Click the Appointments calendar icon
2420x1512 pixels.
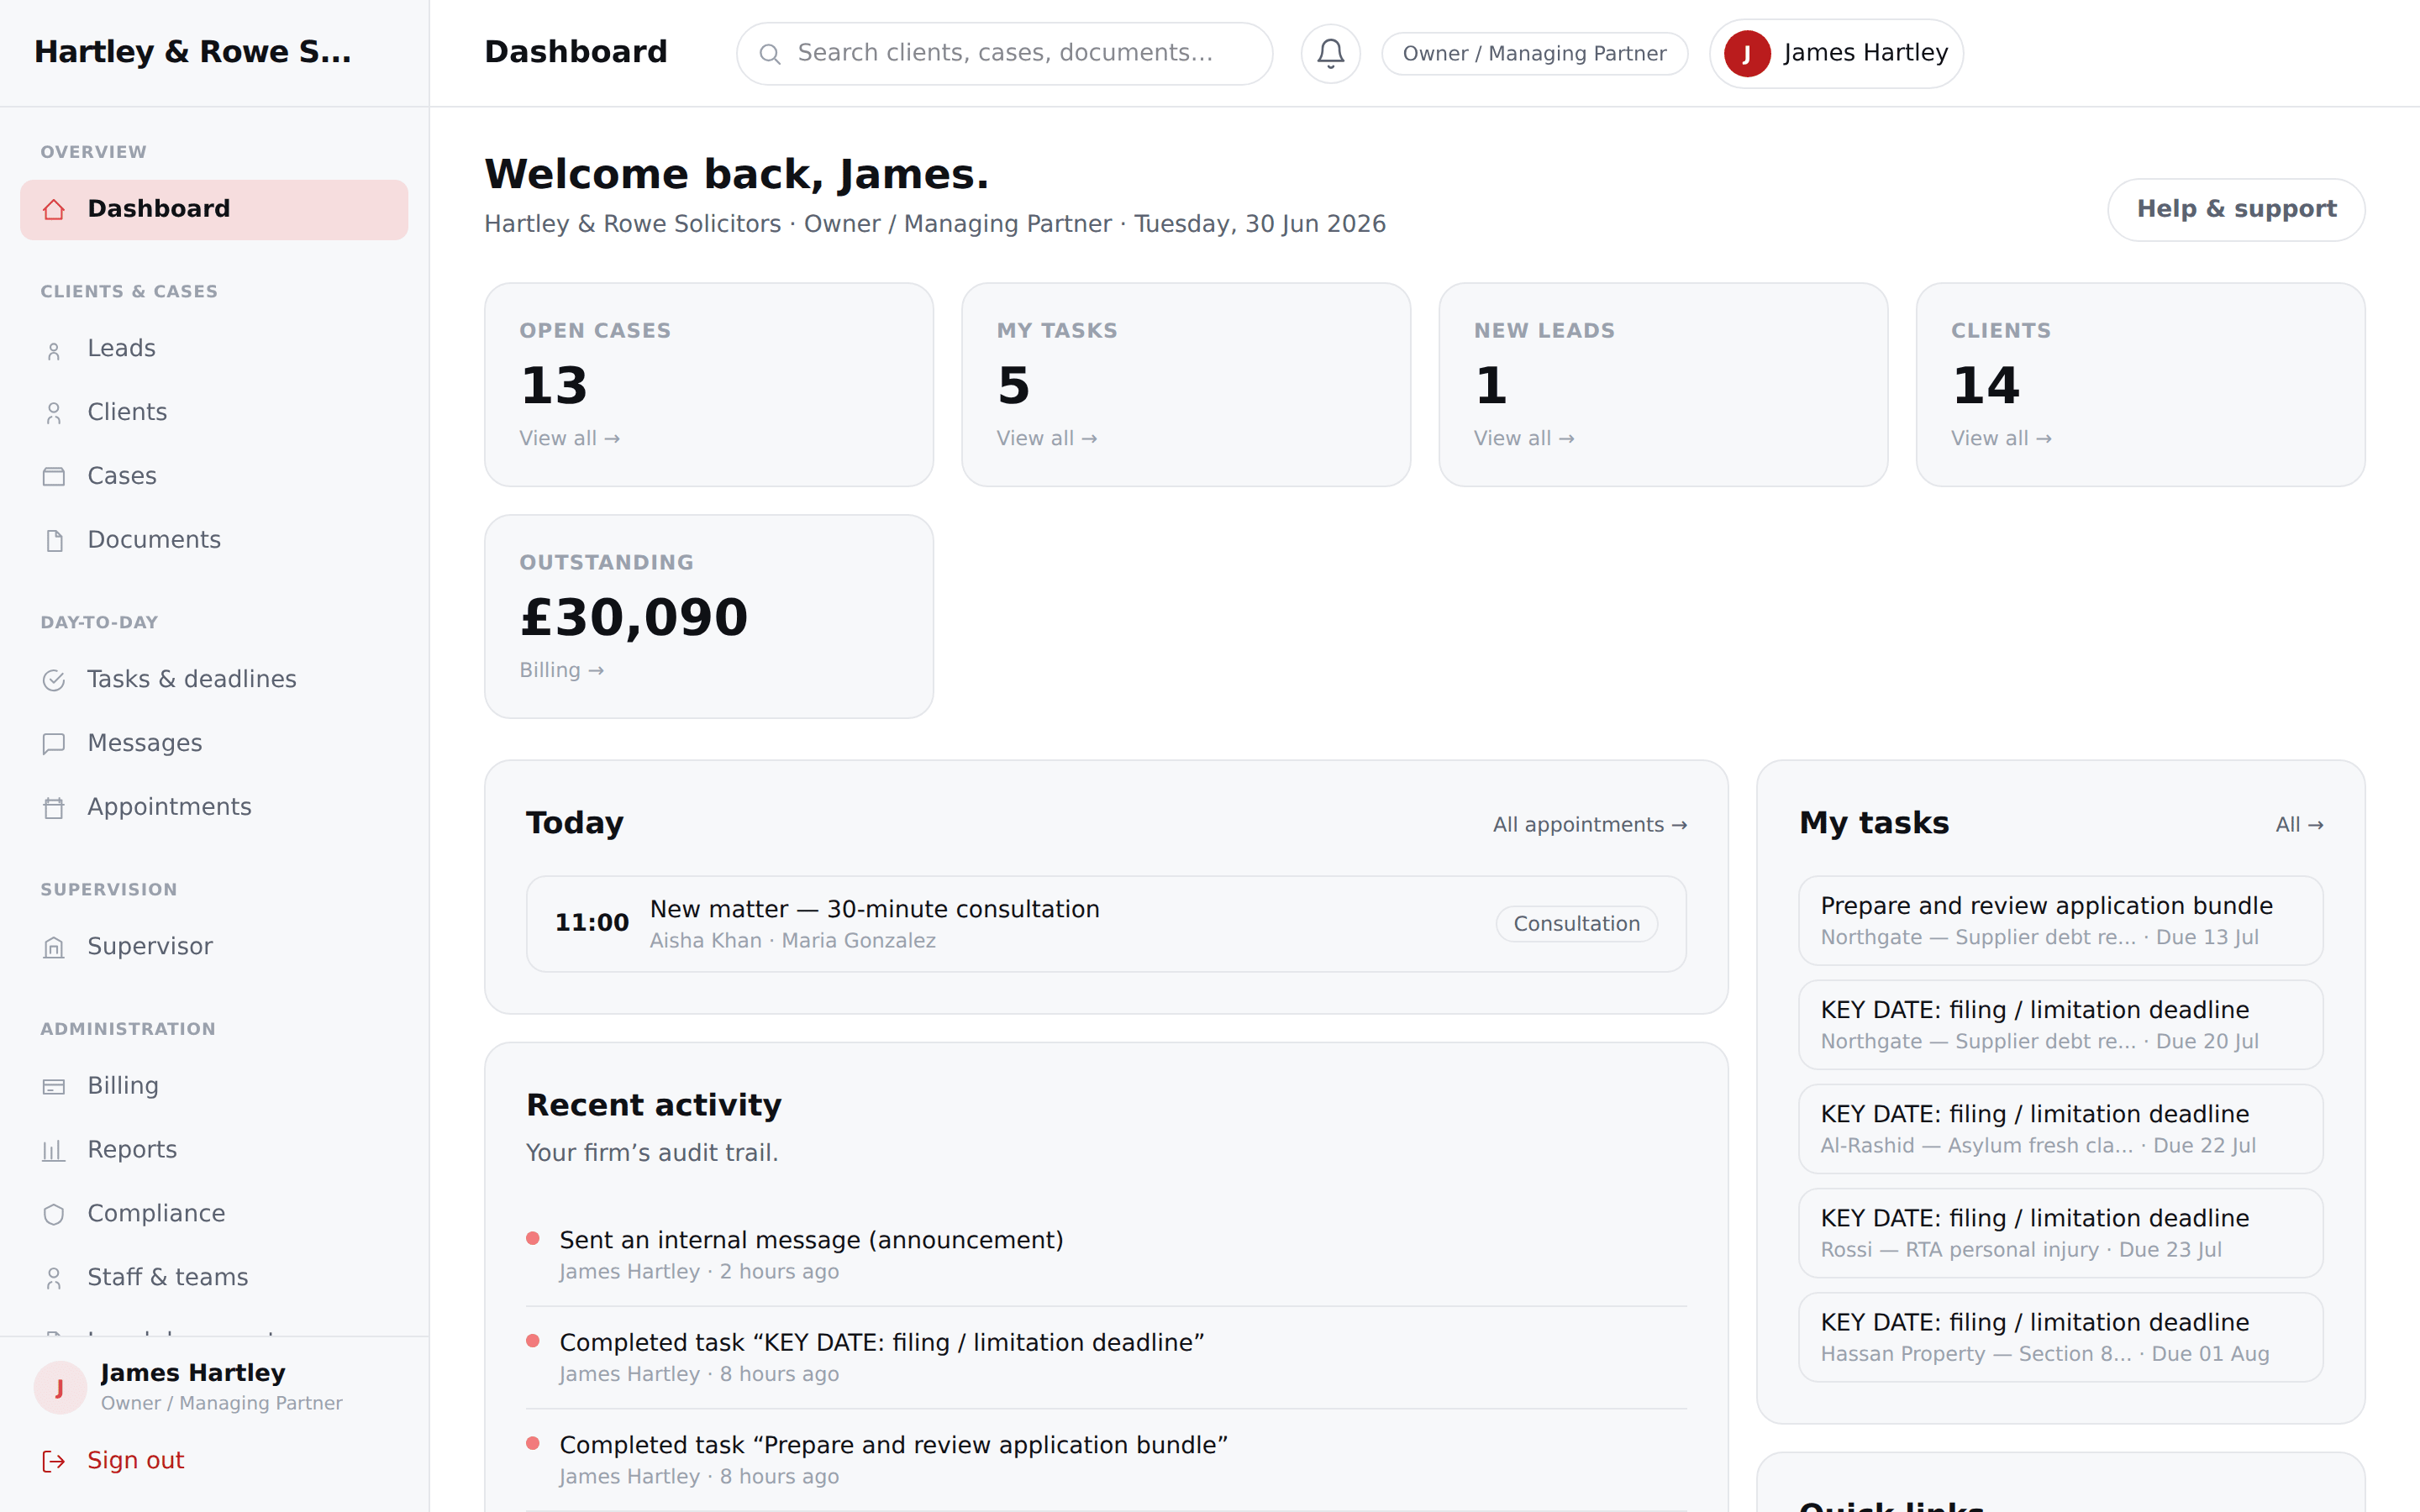tap(54, 808)
